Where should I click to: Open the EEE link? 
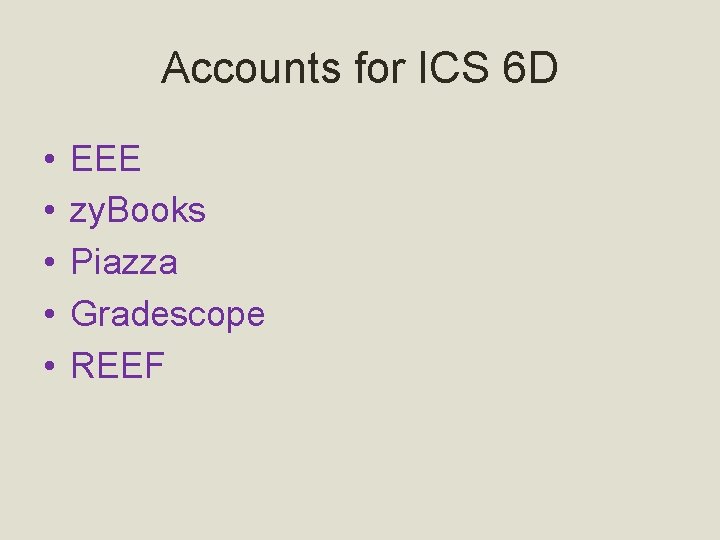[106, 158]
